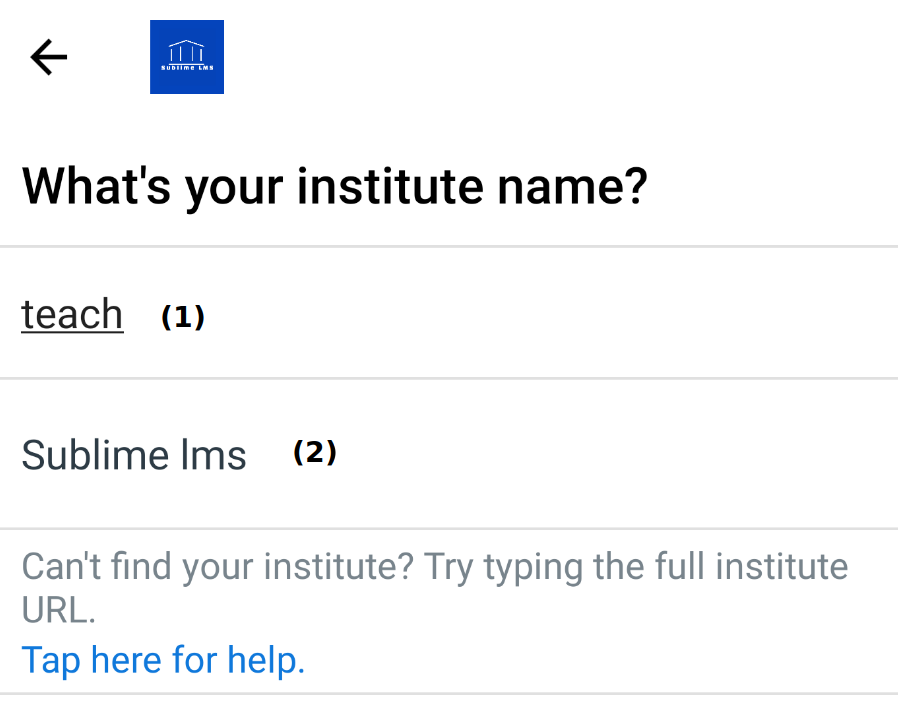Click the small 'Sublime LMS' text in the logo

(x=187, y=68)
